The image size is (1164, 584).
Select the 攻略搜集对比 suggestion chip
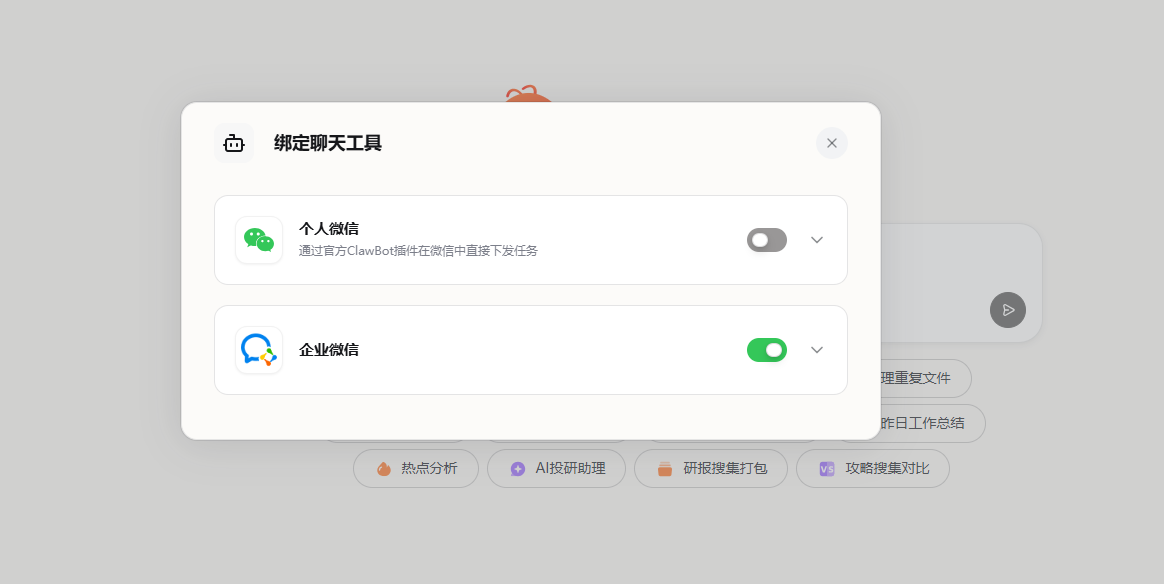pos(872,468)
